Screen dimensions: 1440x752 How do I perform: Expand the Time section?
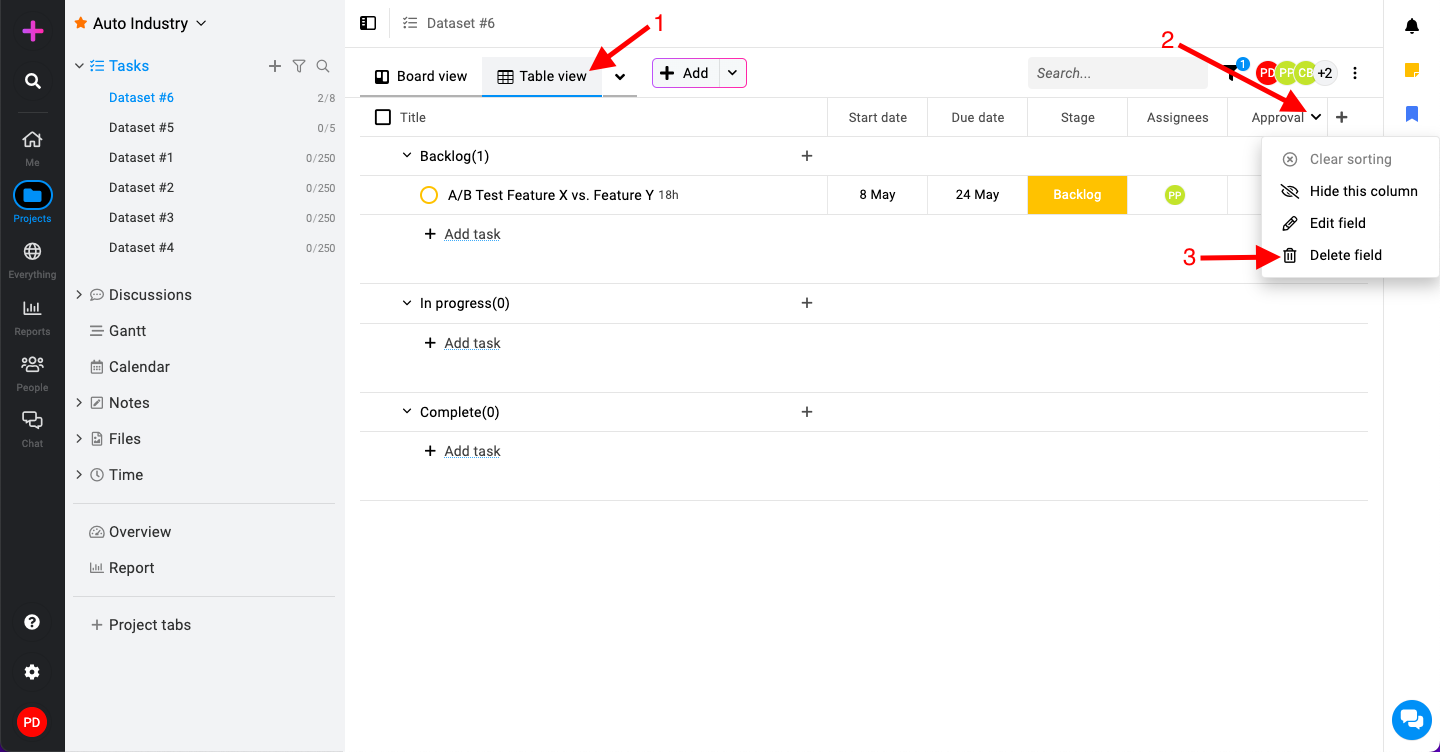[x=79, y=474]
